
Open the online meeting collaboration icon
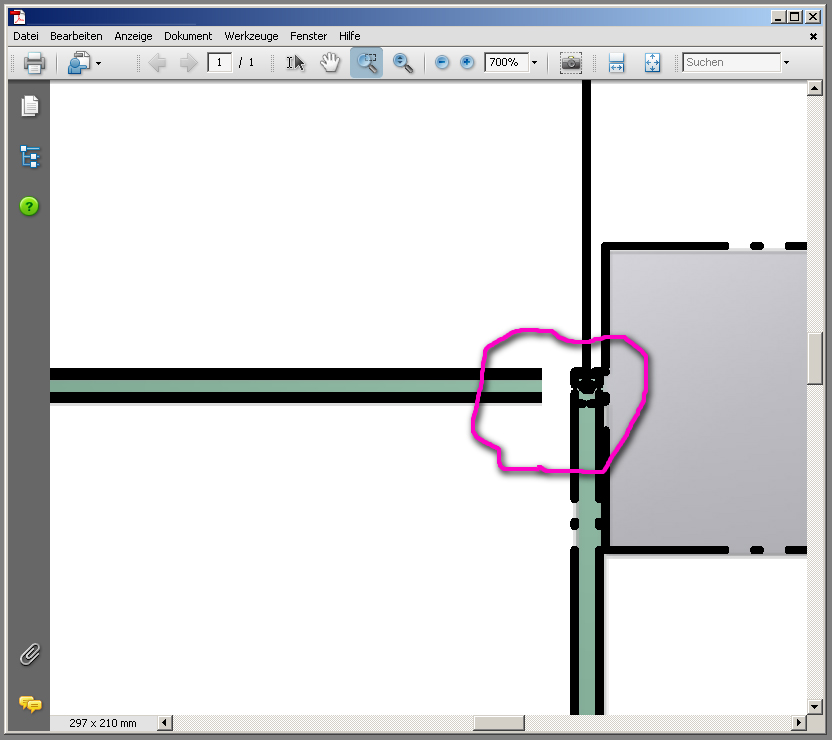[80, 63]
